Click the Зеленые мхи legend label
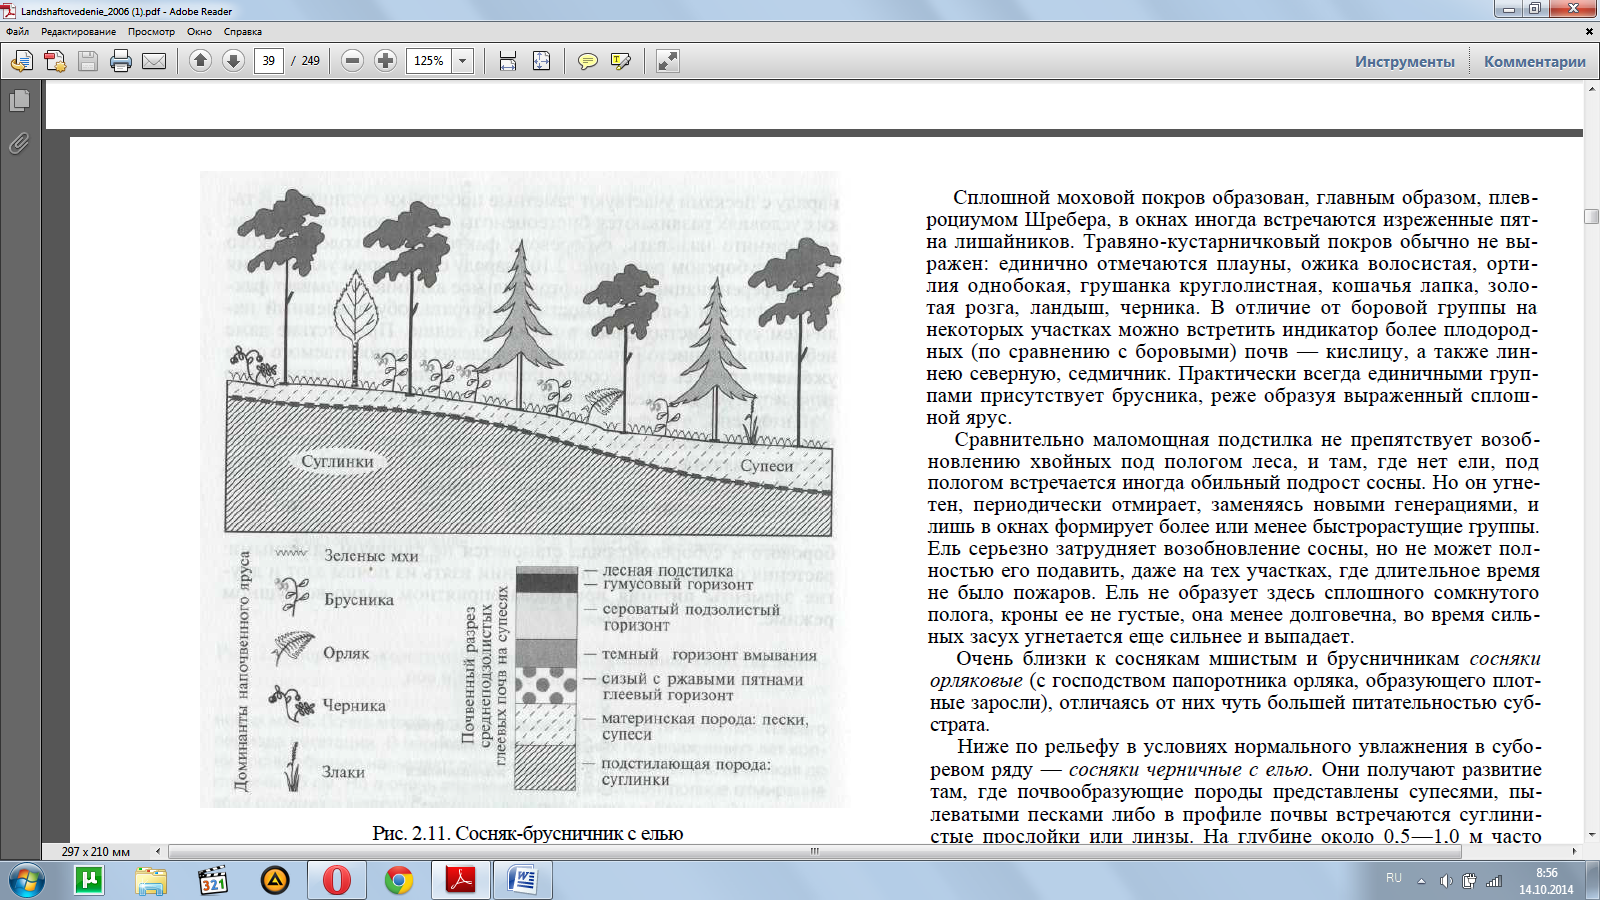Viewport: 1600px width, 900px height. click(371, 556)
